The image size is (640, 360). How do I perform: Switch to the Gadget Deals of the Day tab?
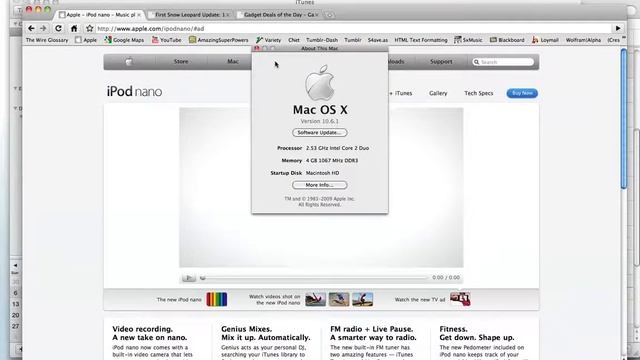tap(279, 15)
